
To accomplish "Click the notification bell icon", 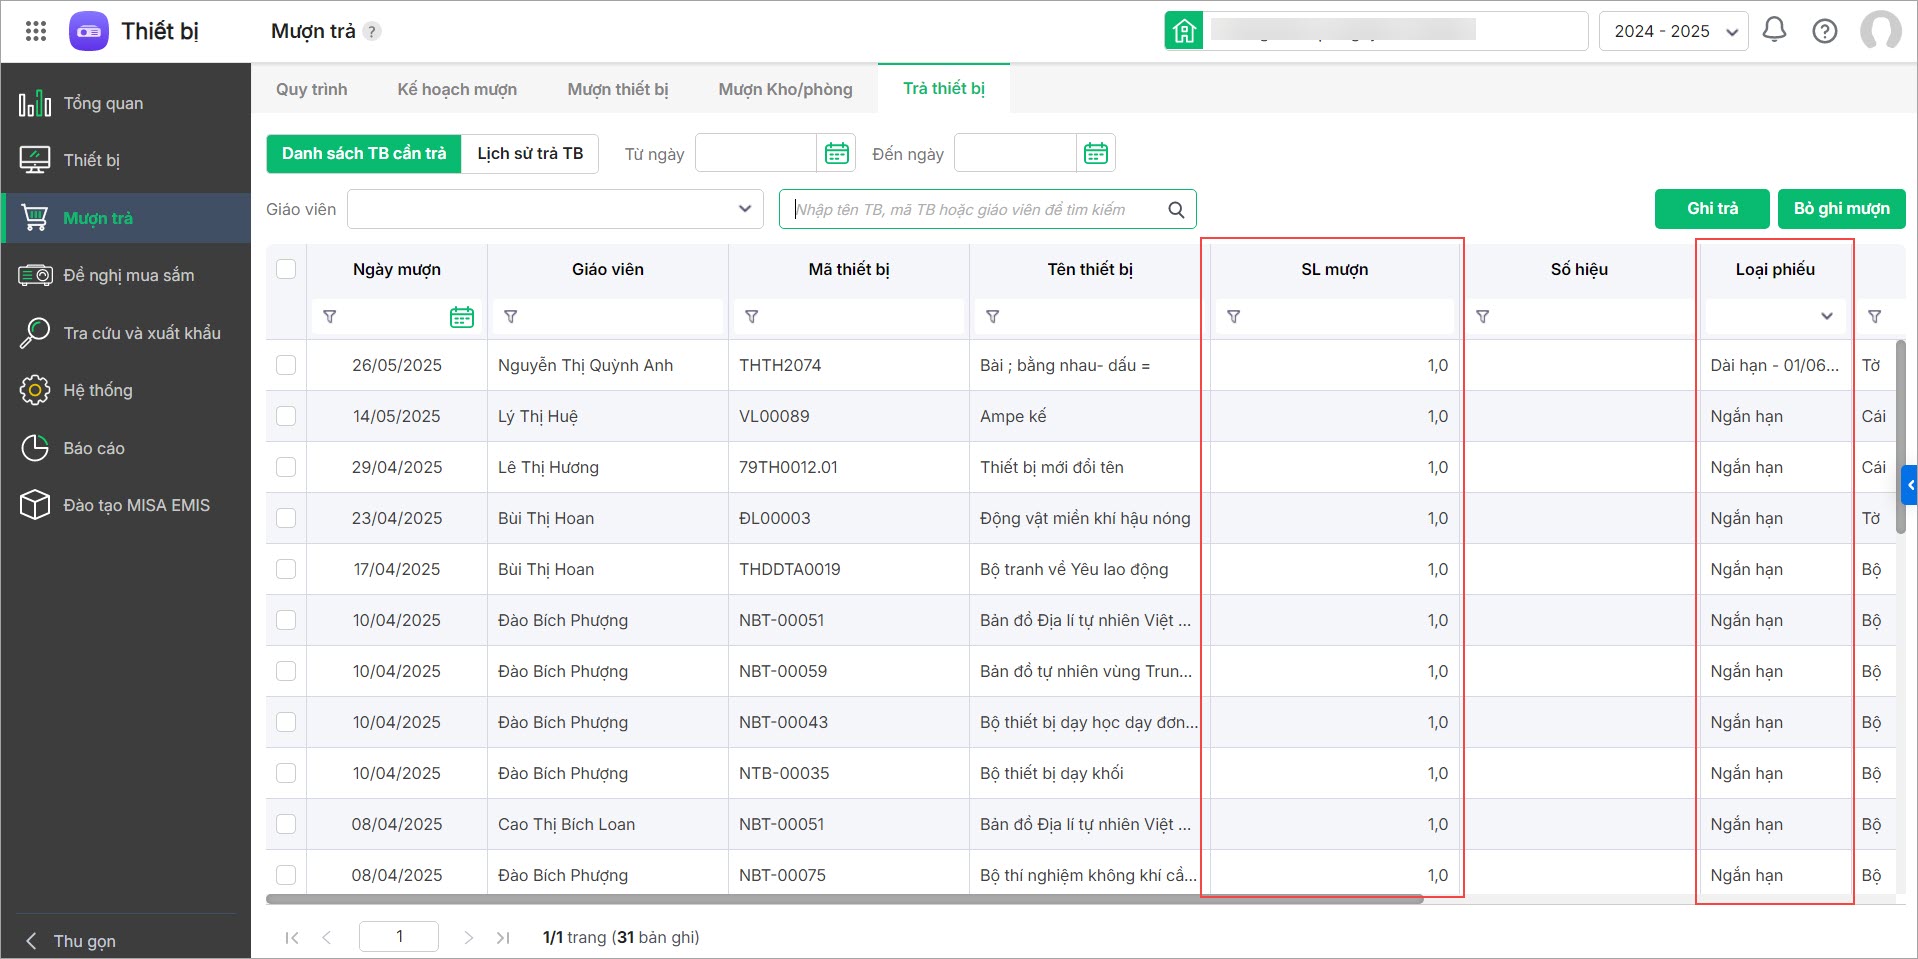I will tap(1774, 30).
